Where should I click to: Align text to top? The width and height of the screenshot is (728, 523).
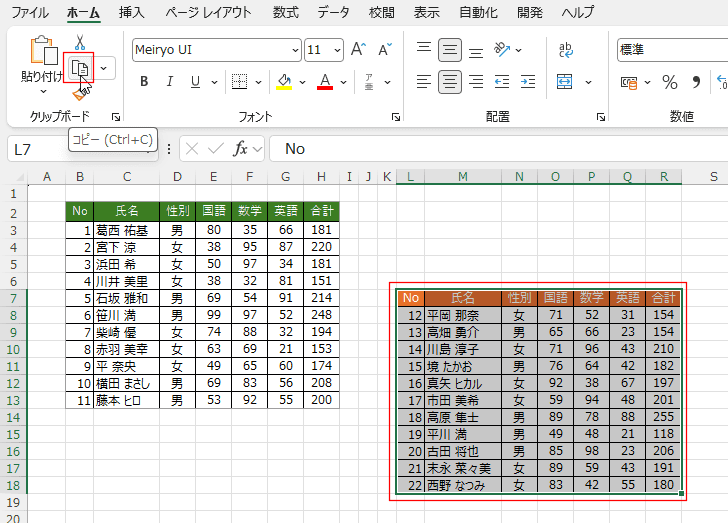(x=423, y=49)
